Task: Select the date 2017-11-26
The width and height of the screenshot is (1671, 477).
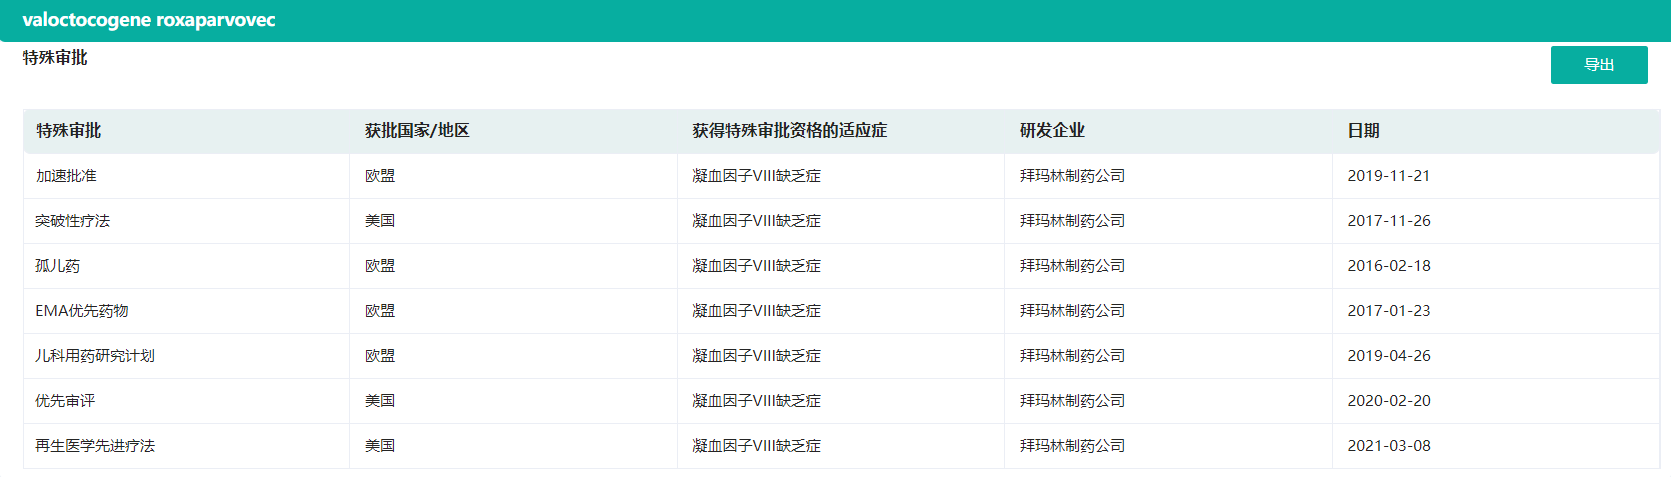Action: [x=1388, y=221]
